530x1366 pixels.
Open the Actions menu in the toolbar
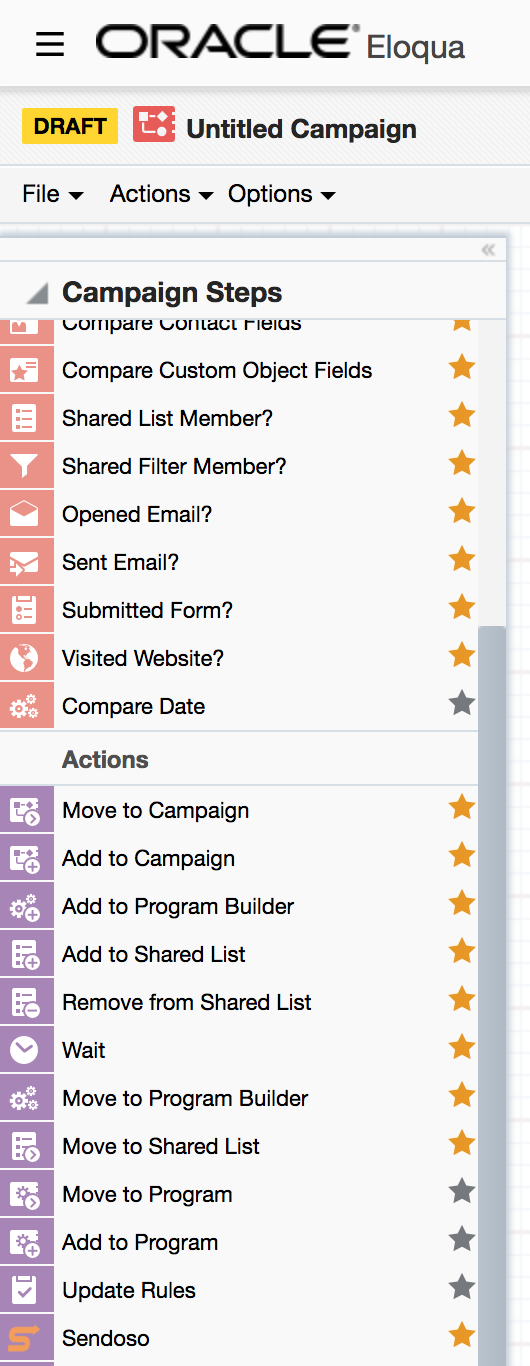point(161,194)
